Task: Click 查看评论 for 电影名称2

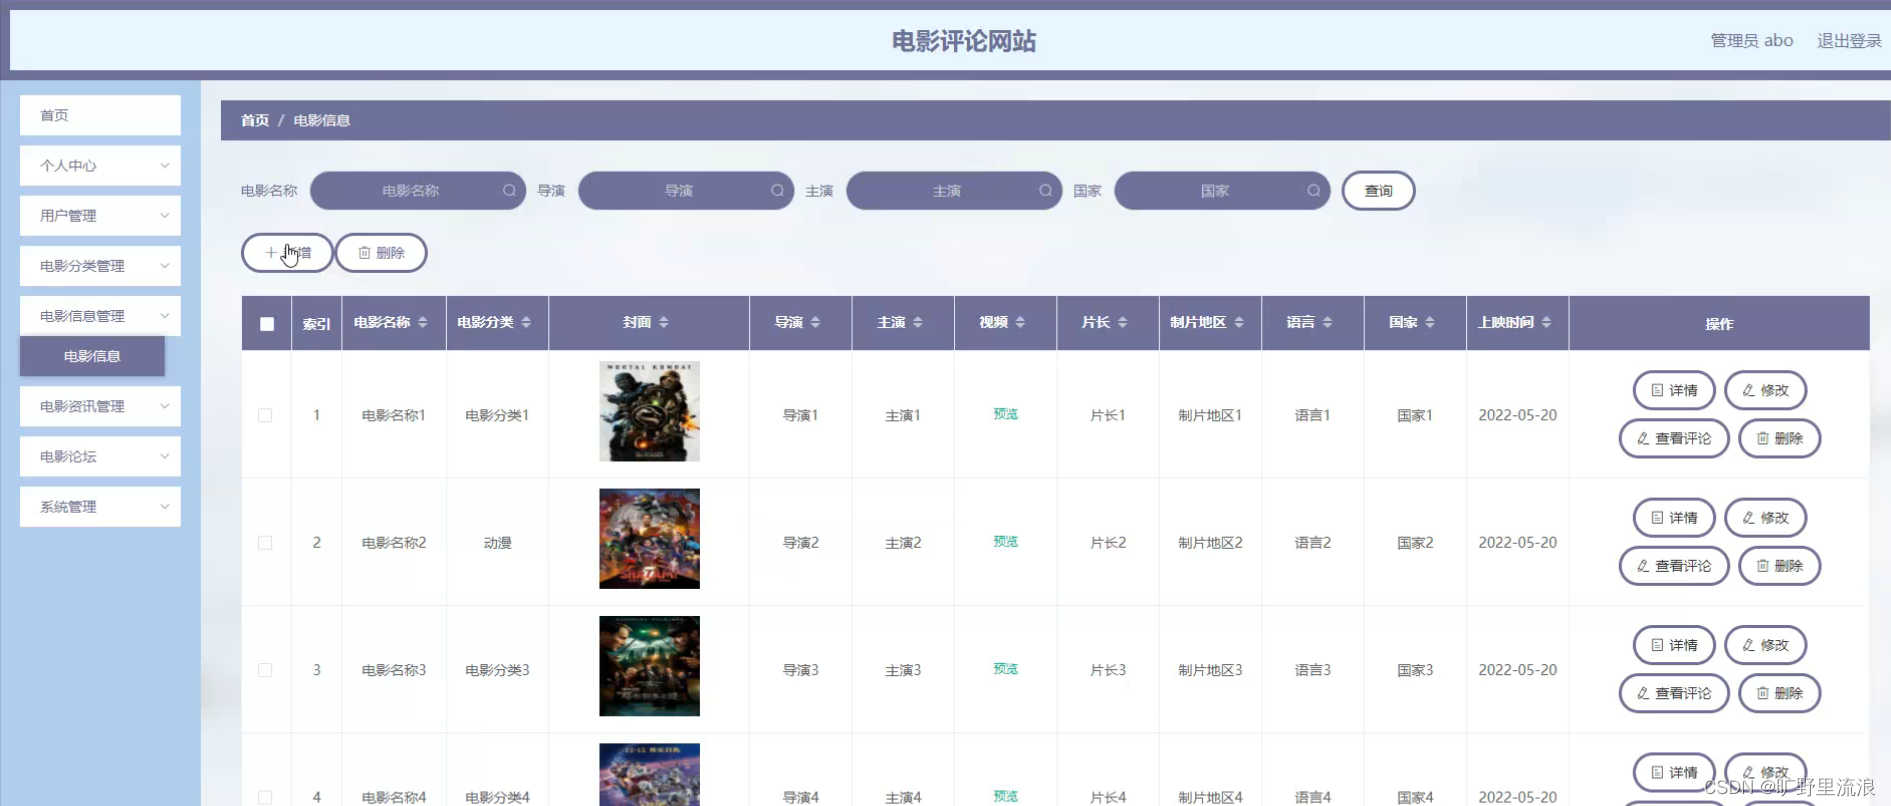Action: point(1674,566)
